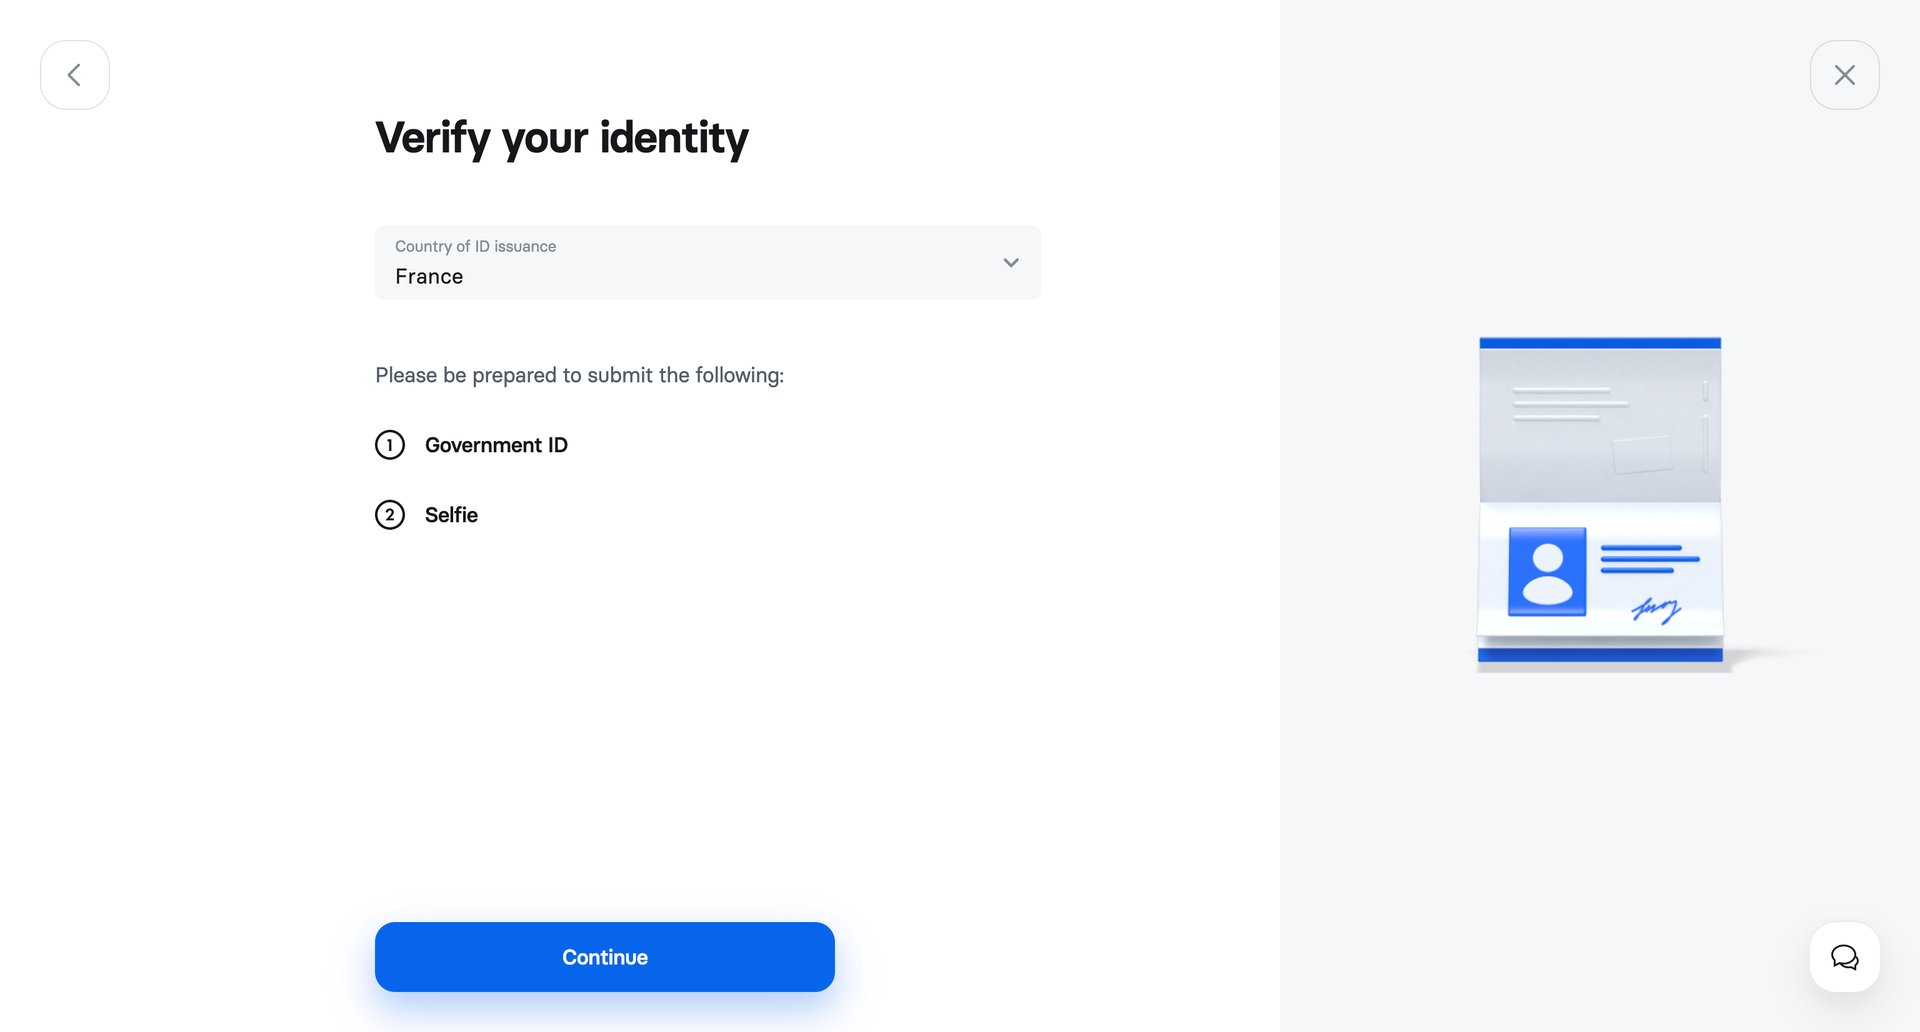Click the Verify your identity heading
This screenshot has height=1032, width=1920.
(x=561, y=138)
